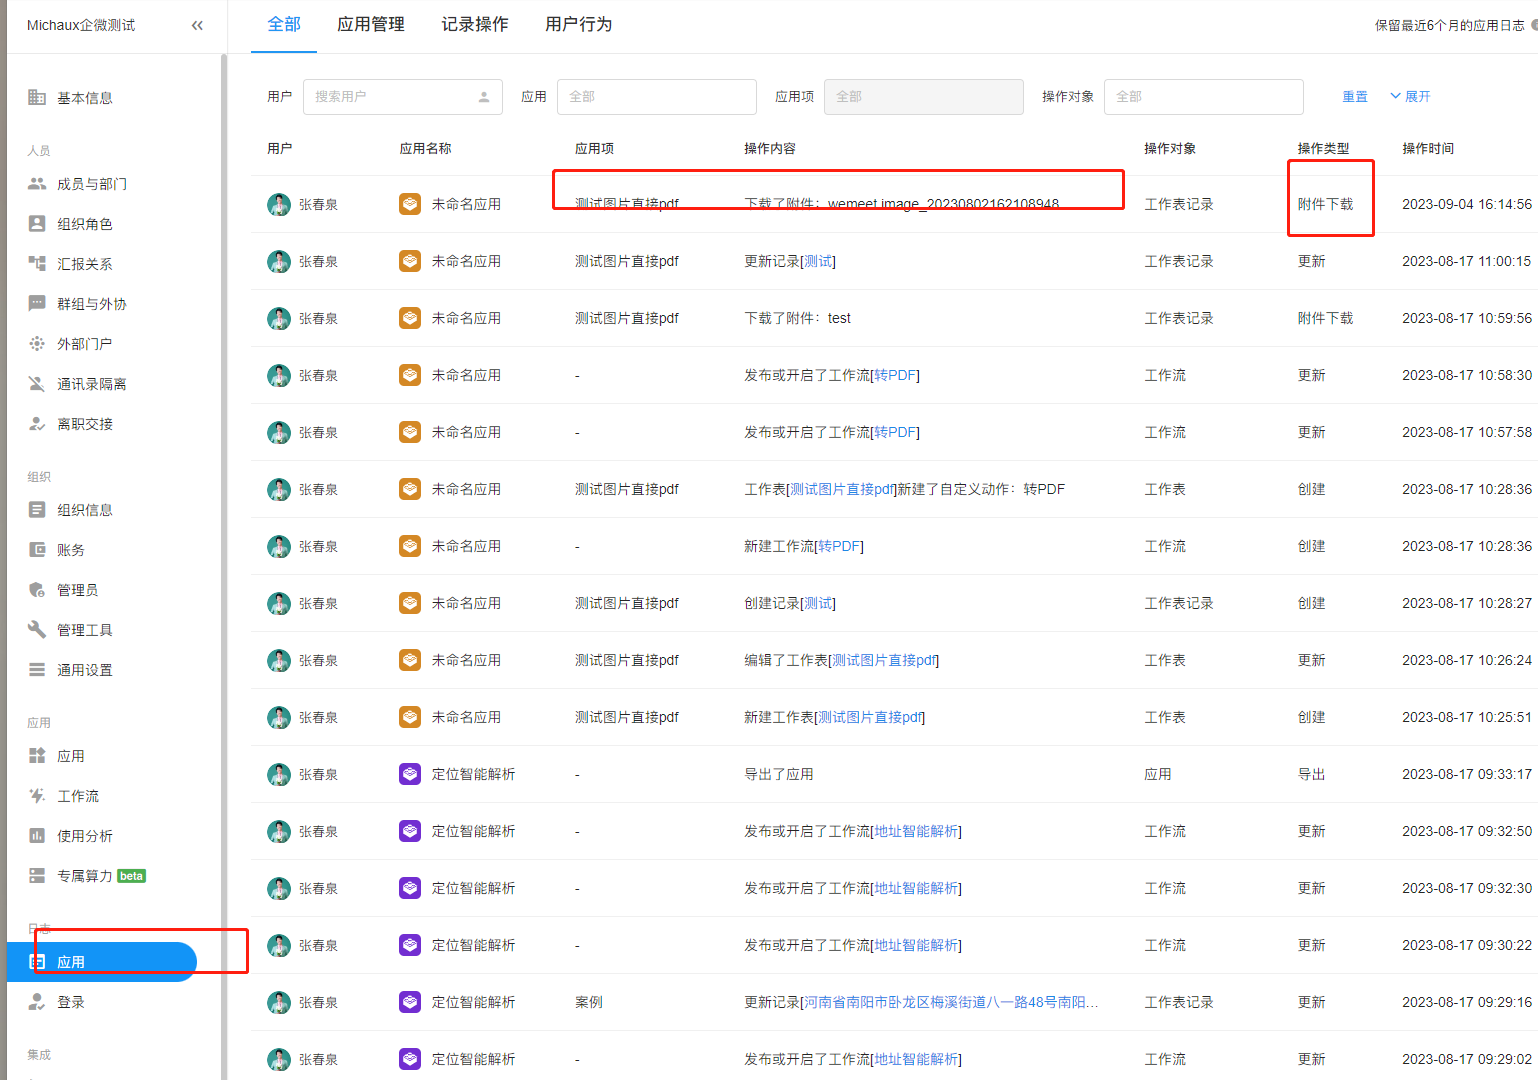Open 管理工具 wrench icon
The image size is (1538, 1080).
(x=37, y=630)
